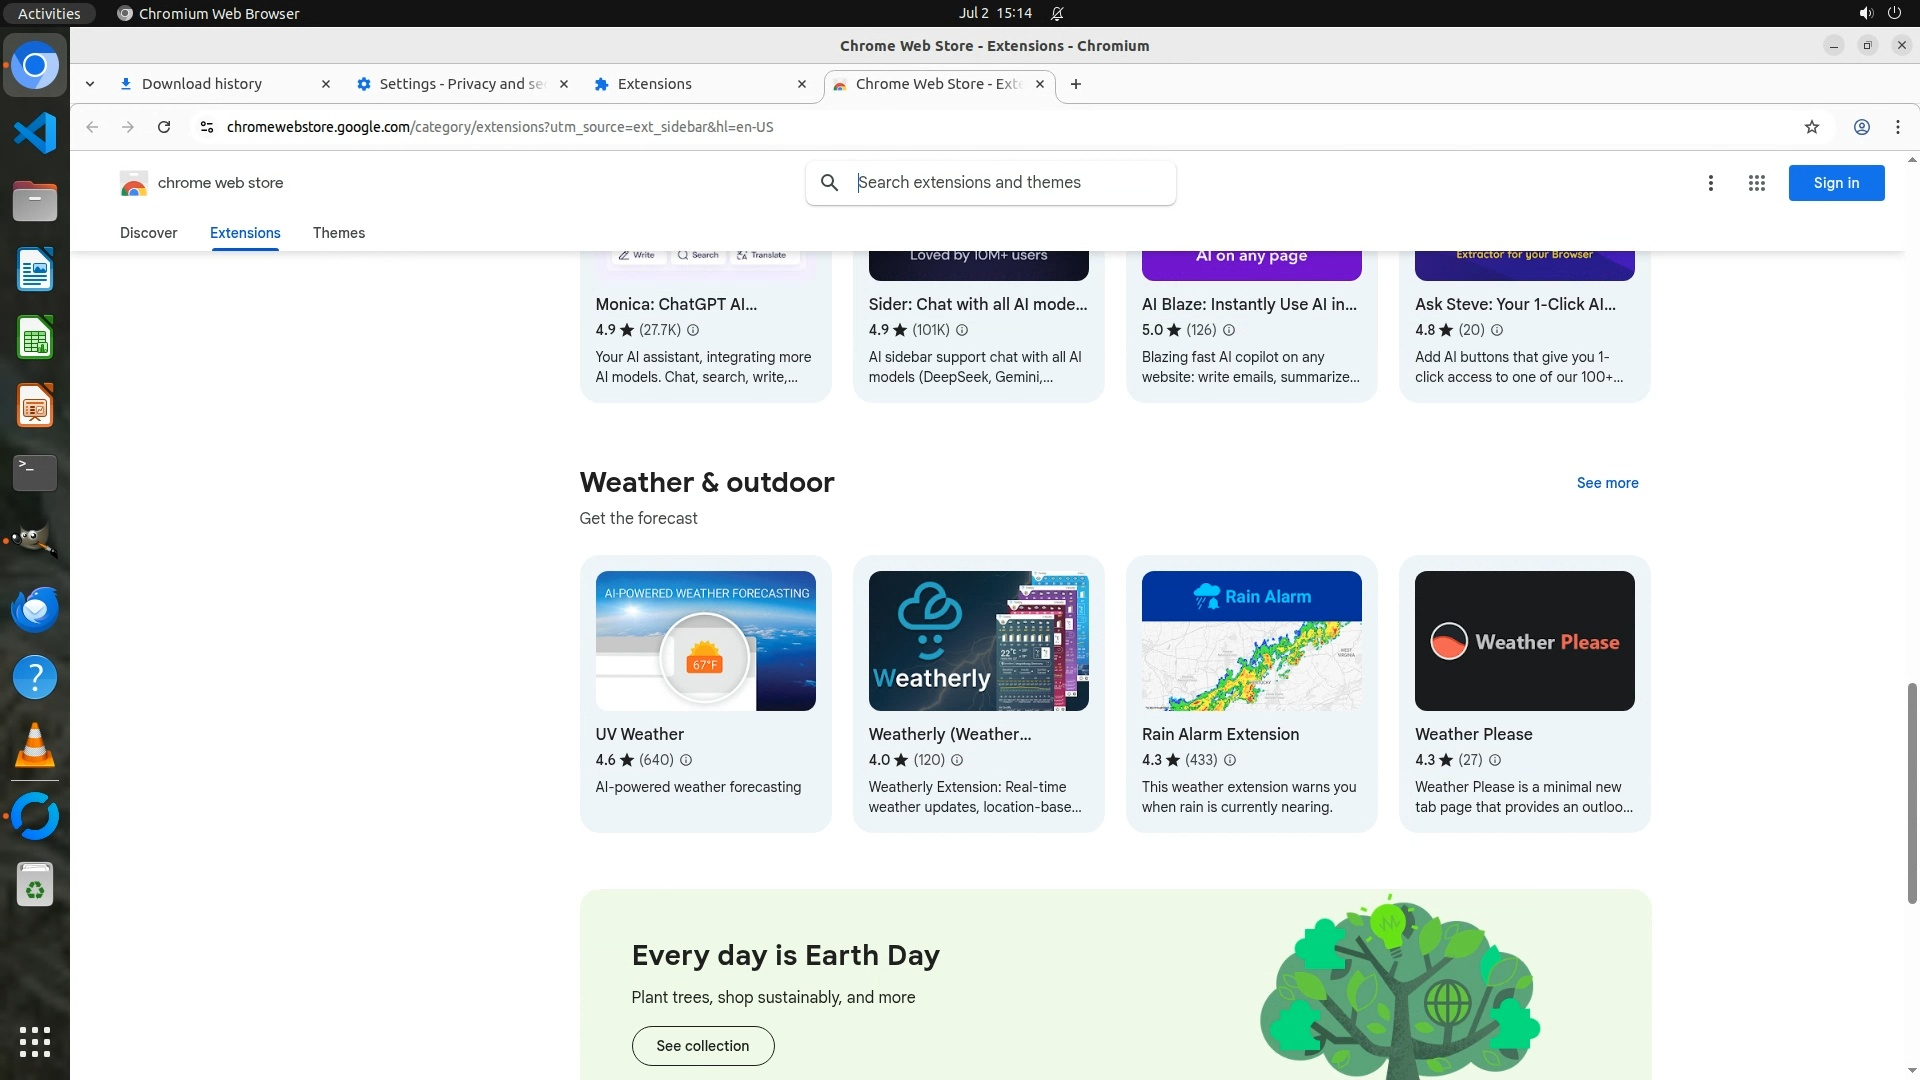Open the Google apps grid icon
This screenshot has height=1080, width=1920.
(1756, 183)
